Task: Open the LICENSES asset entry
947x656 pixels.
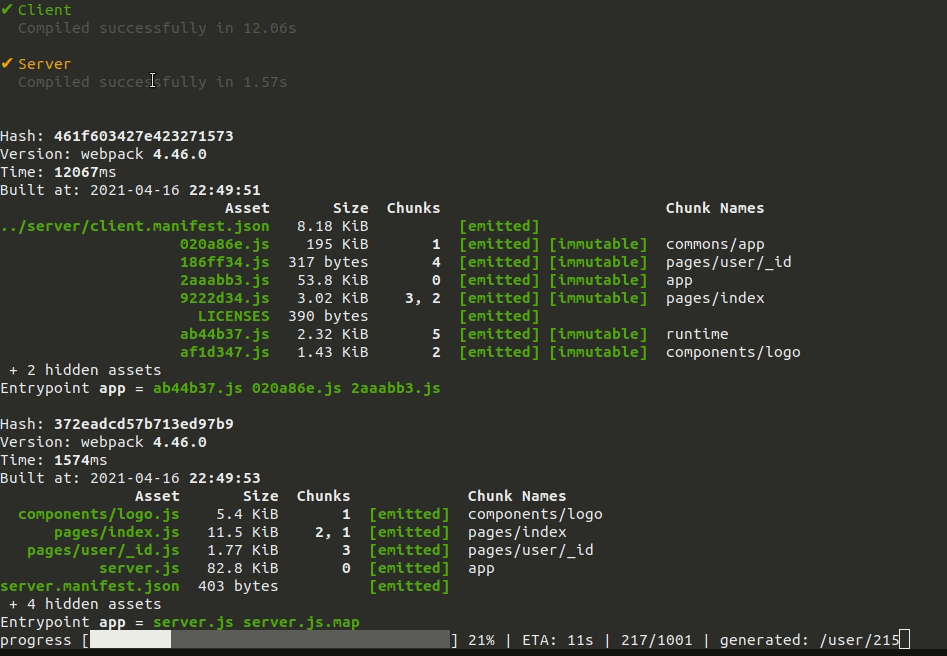Action: click(x=234, y=316)
